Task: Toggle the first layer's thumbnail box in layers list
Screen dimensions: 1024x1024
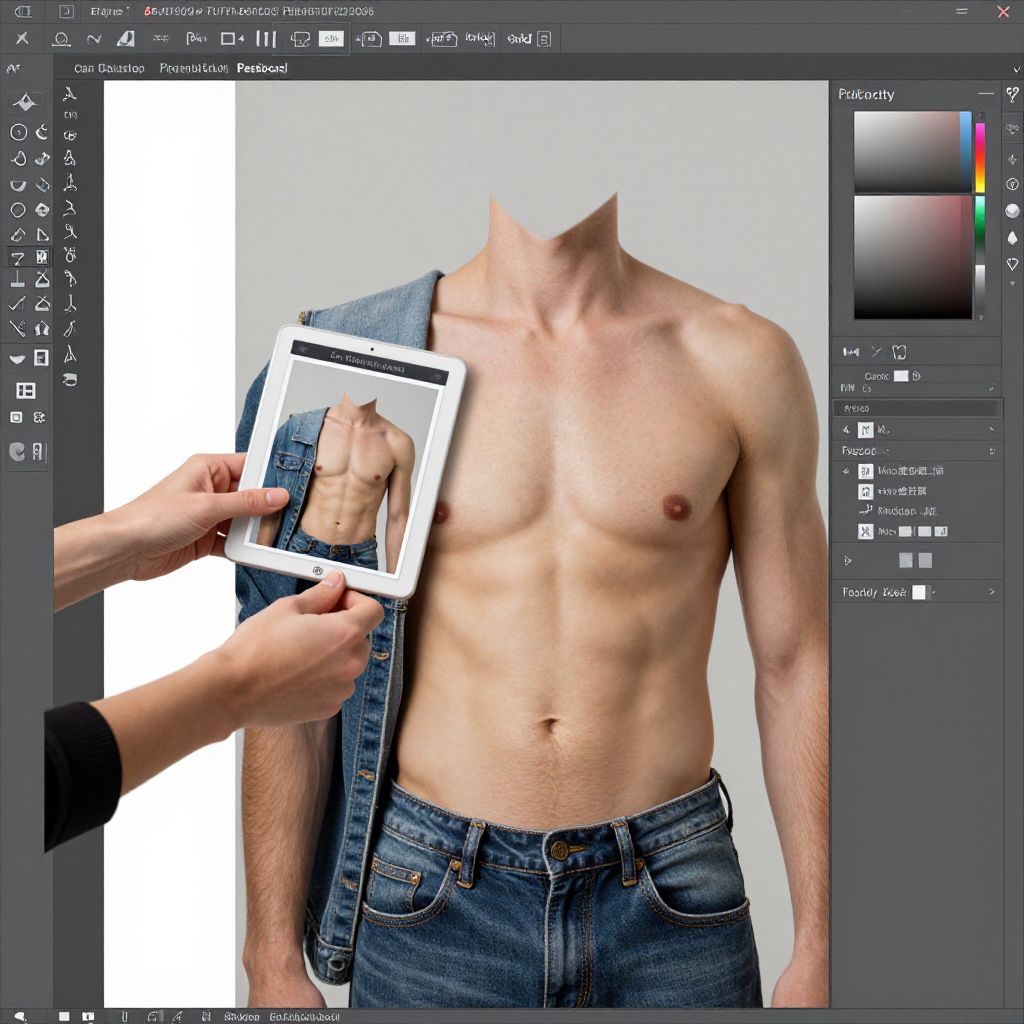Action: [866, 471]
